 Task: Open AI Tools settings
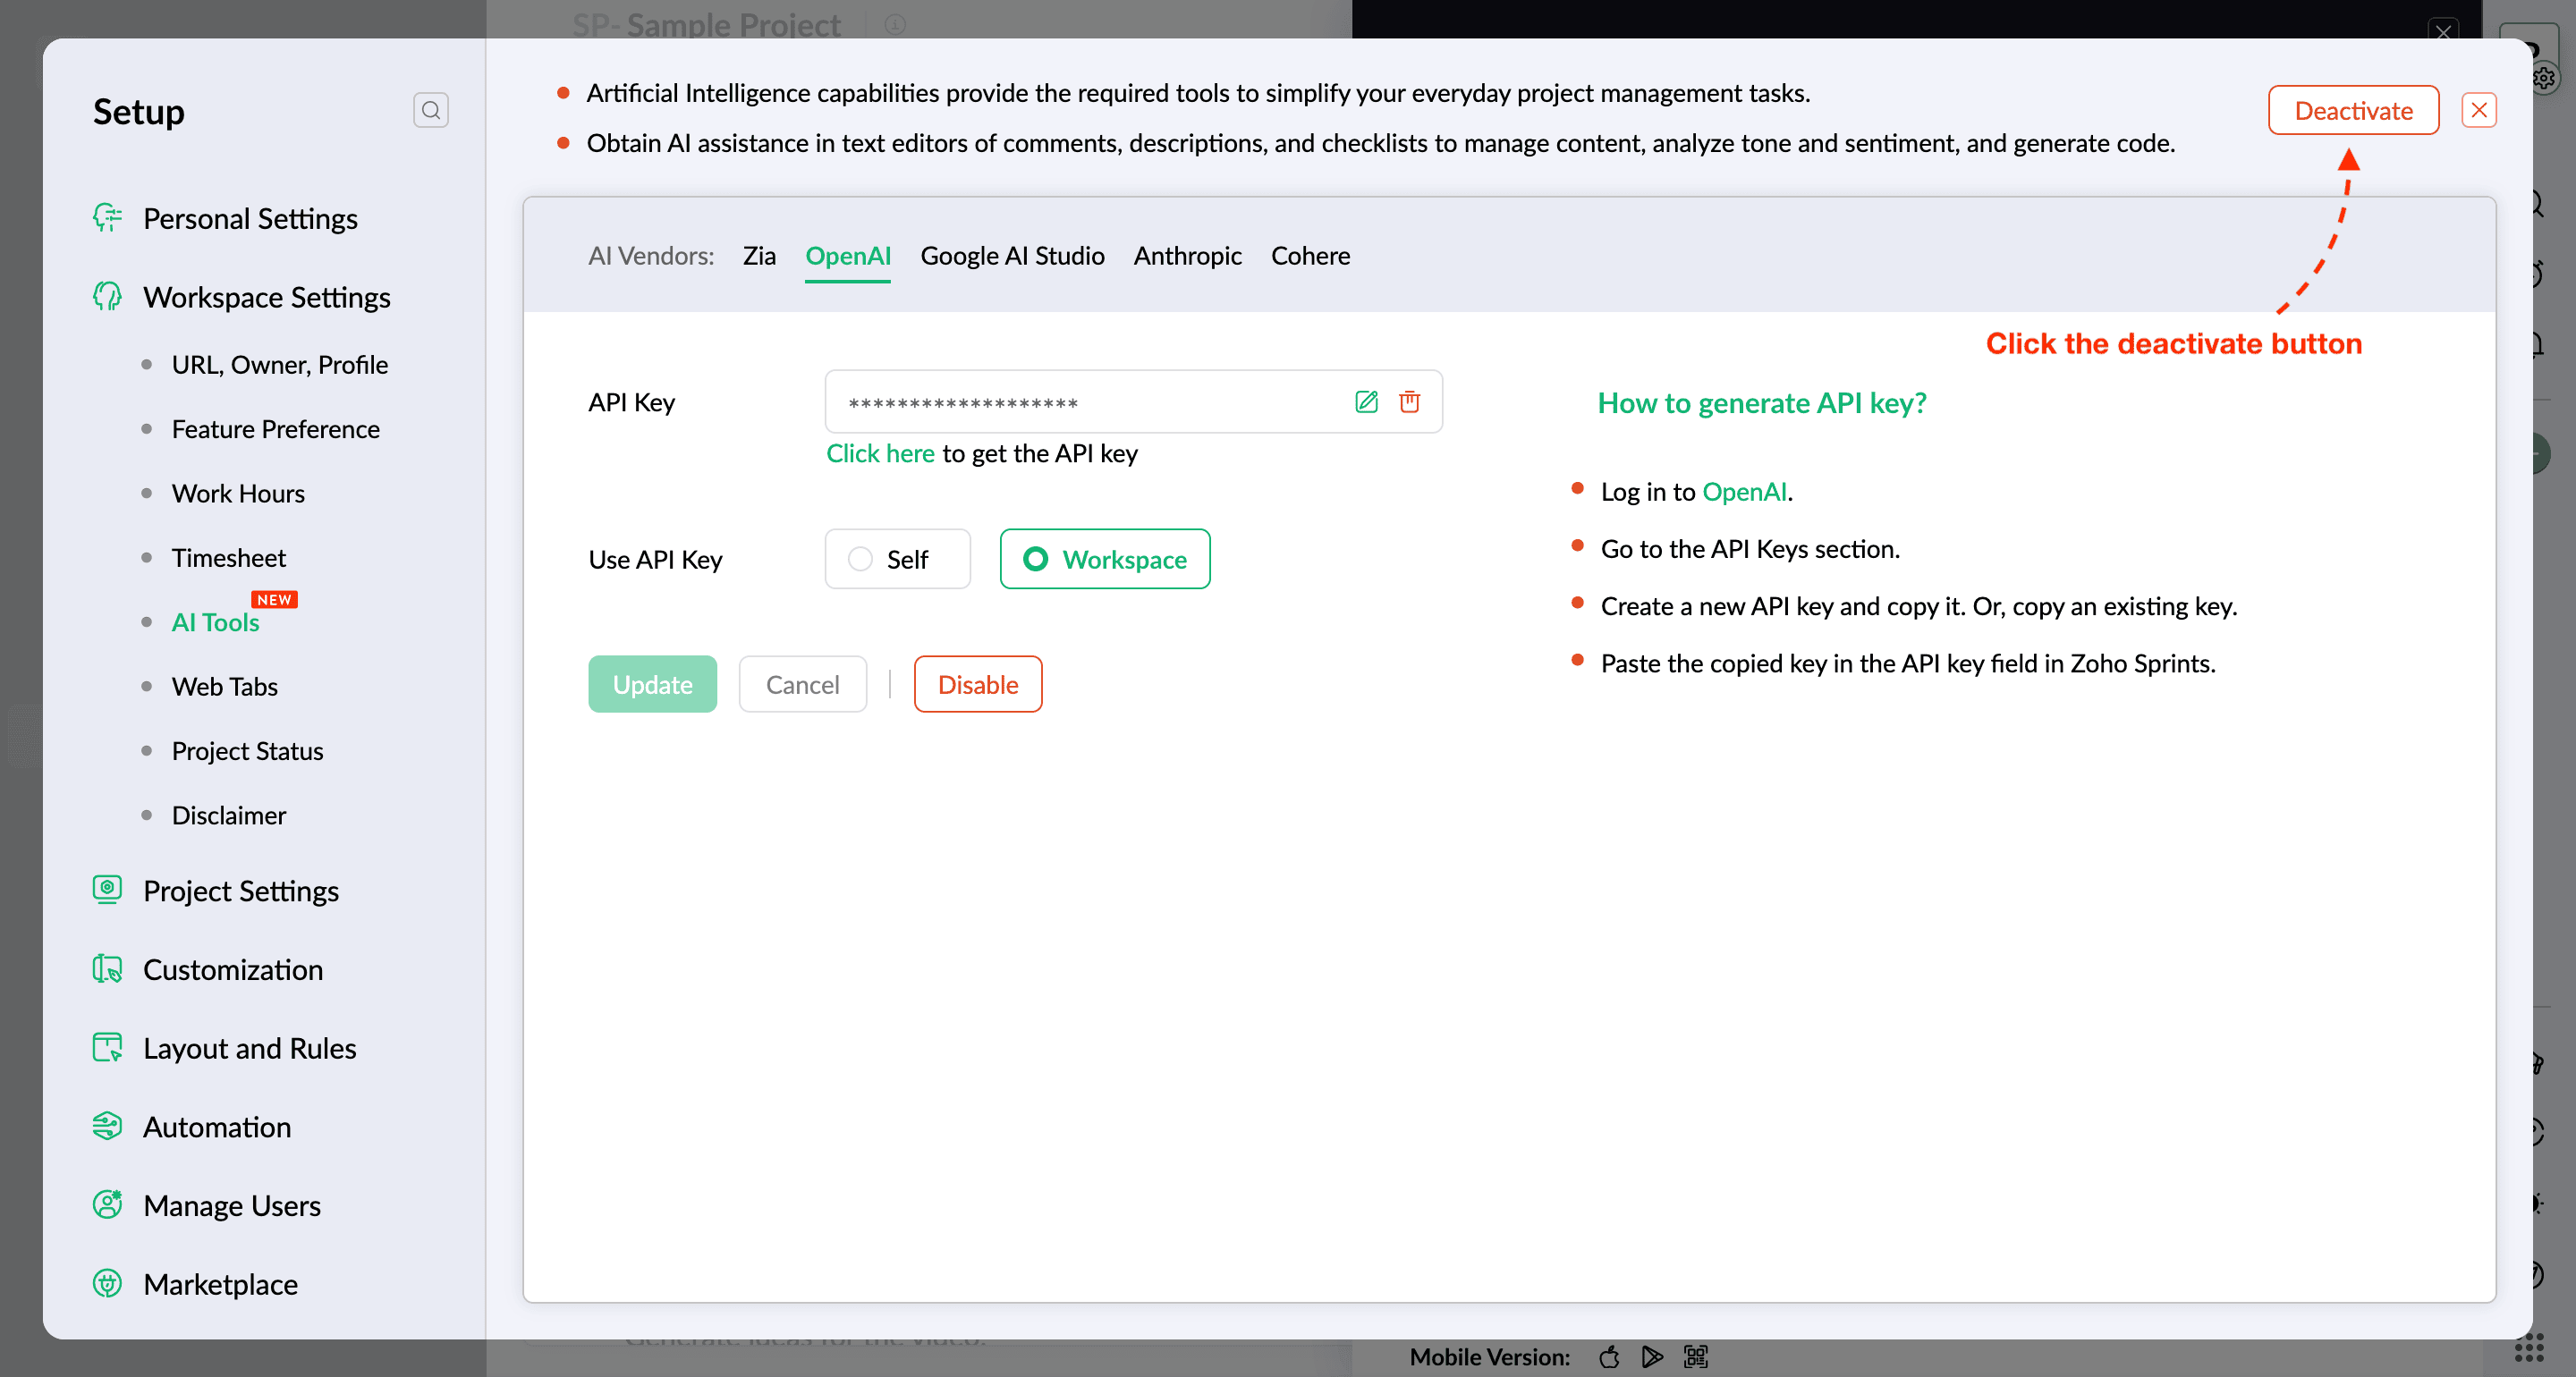pyautogui.click(x=215, y=622)
